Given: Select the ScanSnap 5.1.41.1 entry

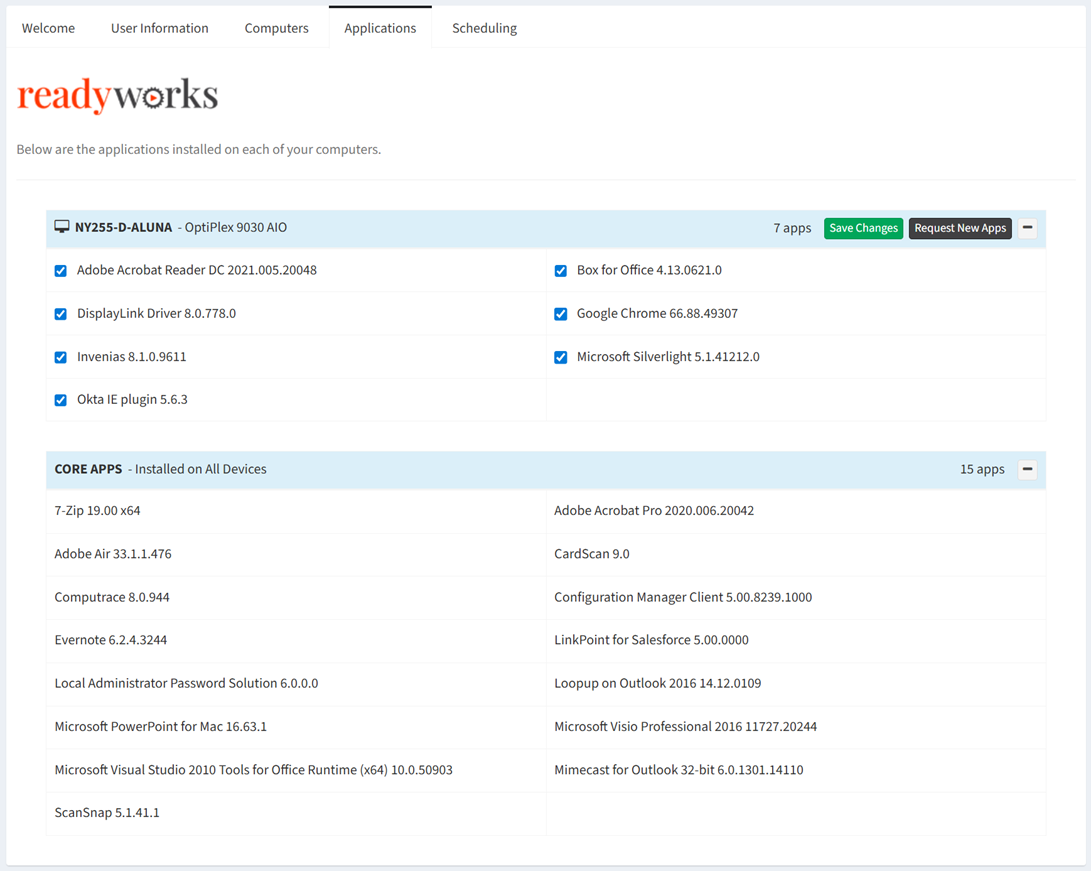Looking at the screenshot, I should (x=107, y=813).
